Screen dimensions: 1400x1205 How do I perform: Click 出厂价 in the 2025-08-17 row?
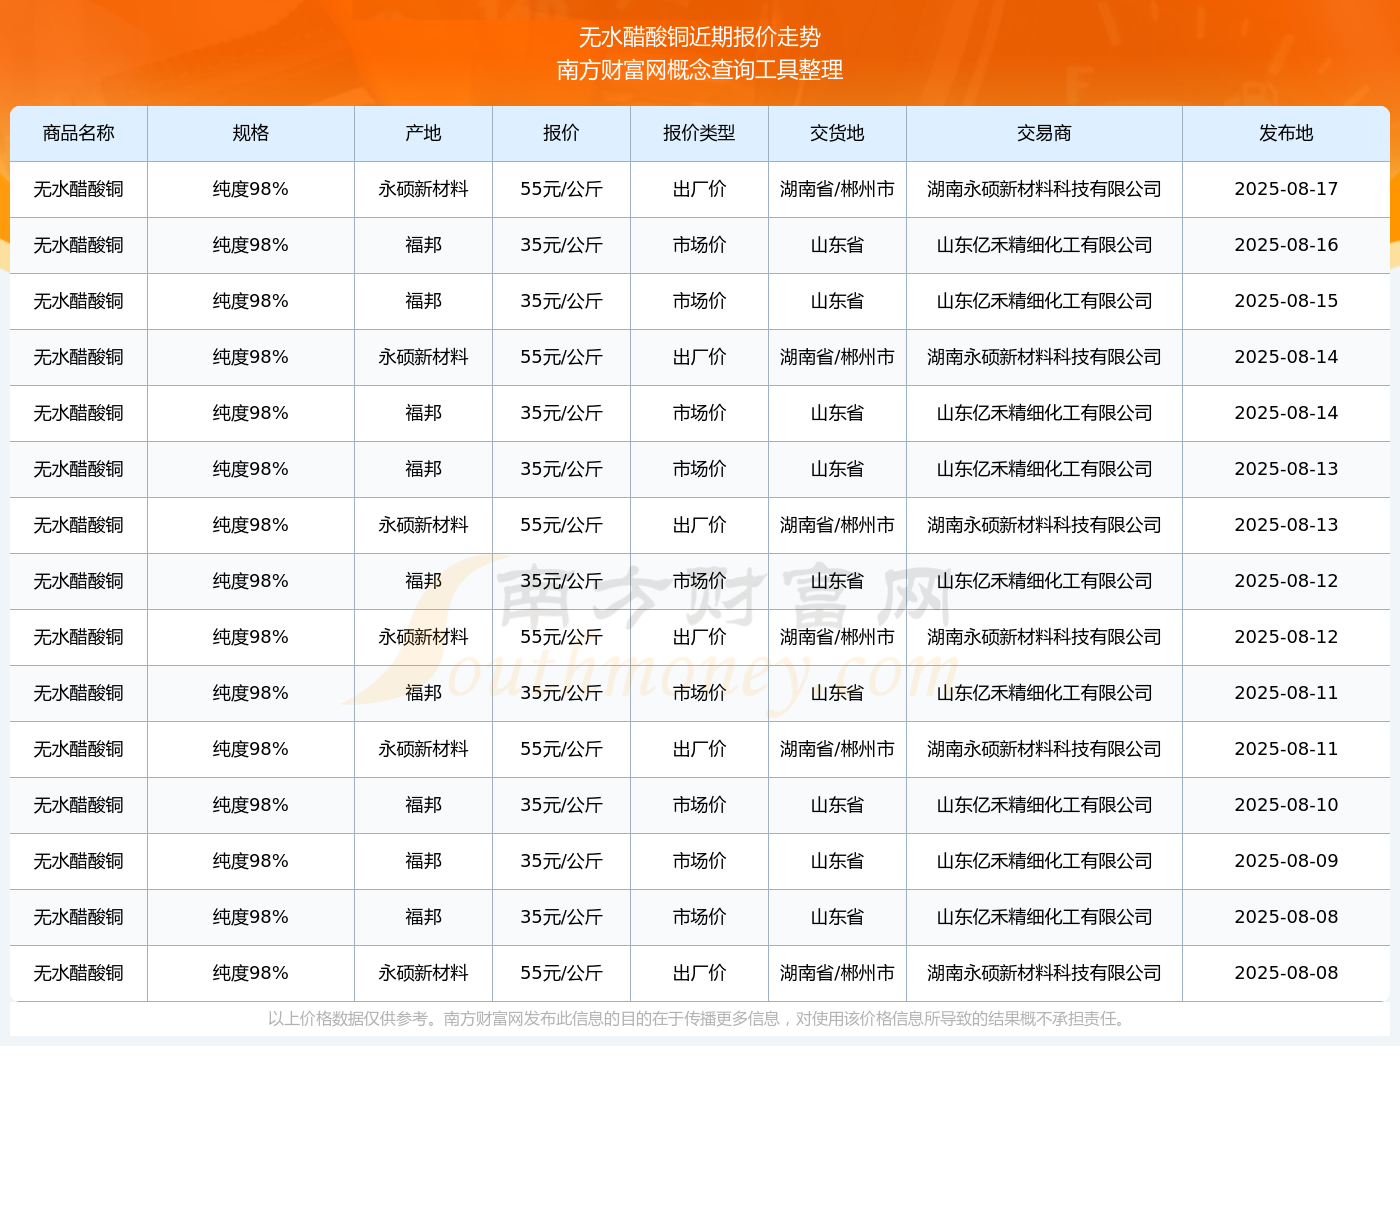coord(699,189)
